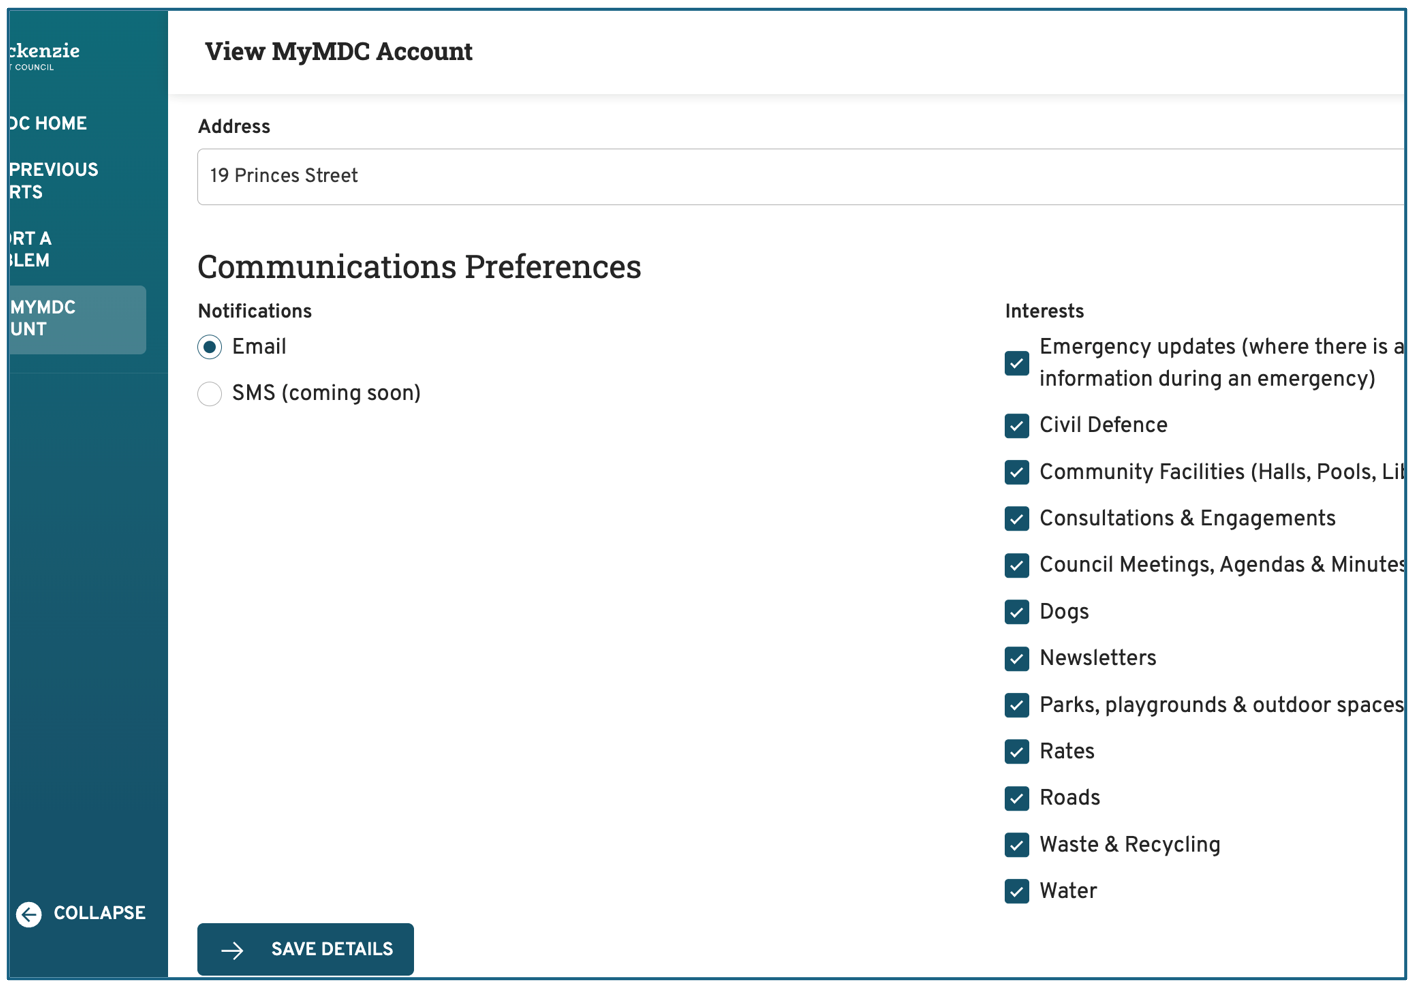This screenshot has height=987, width=1414.
Task: Uncheck Parks, playgrounds & outdoor spaces
Action: coord(1017,705)
